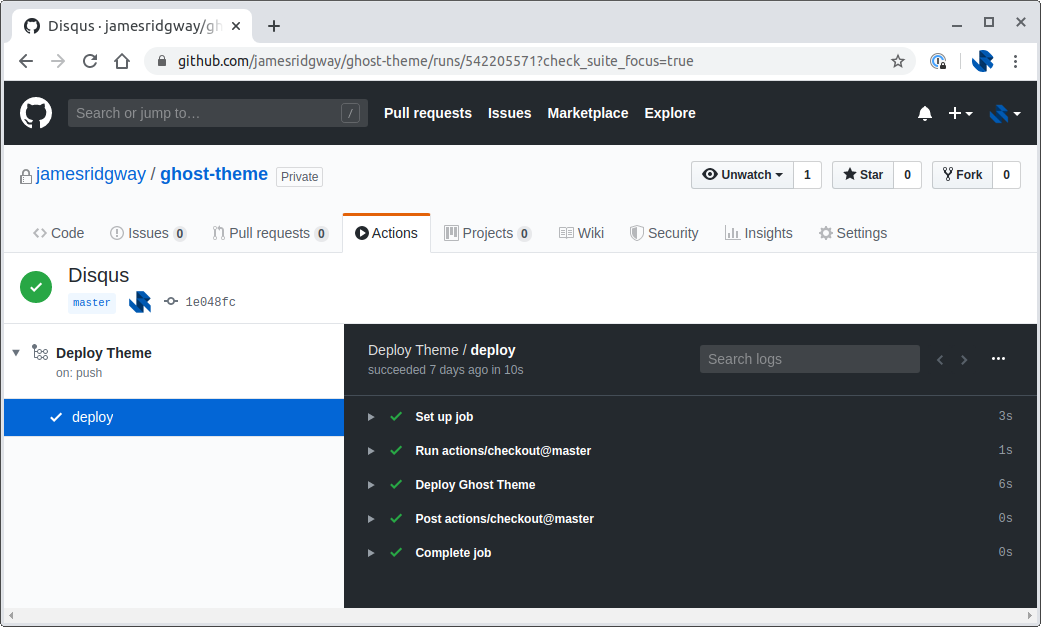Star the repository
The image size is (1041, 627).
(862, 175)
